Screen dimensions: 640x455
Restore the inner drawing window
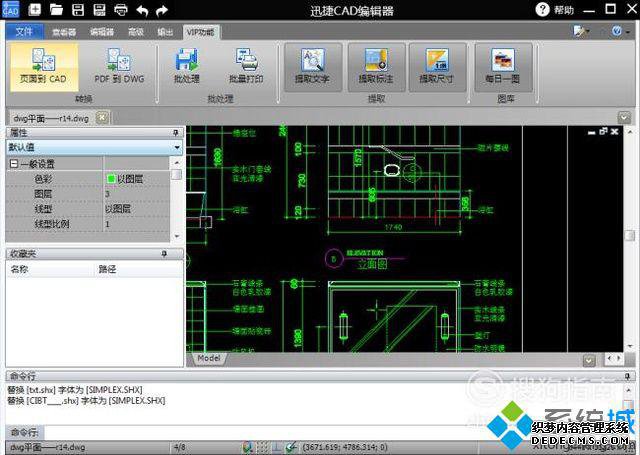pos(603,131)
